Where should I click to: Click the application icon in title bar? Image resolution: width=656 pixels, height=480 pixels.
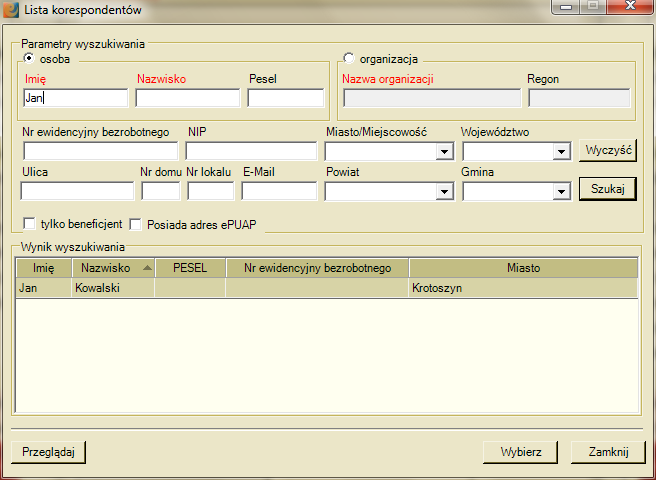(x=10, y=10)
